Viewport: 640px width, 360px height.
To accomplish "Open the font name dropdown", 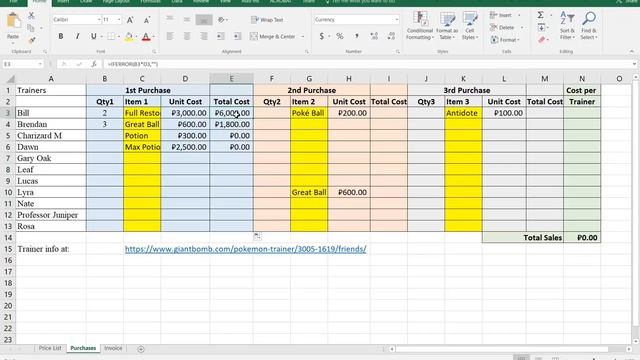I will pos(99,20).
